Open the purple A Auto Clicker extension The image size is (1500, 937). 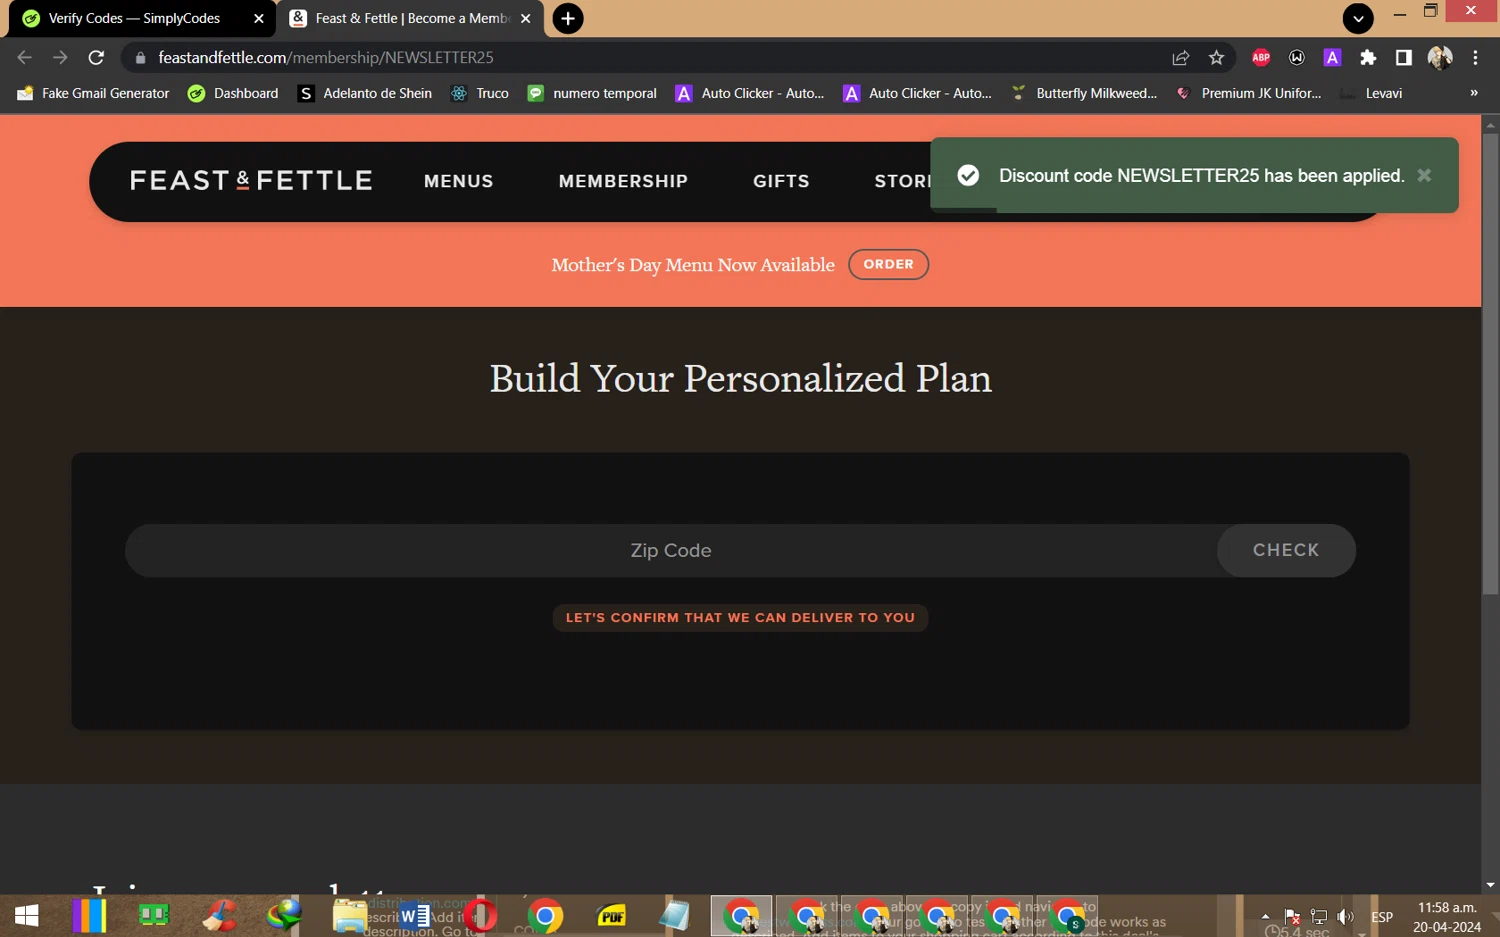coord(1332,58)
